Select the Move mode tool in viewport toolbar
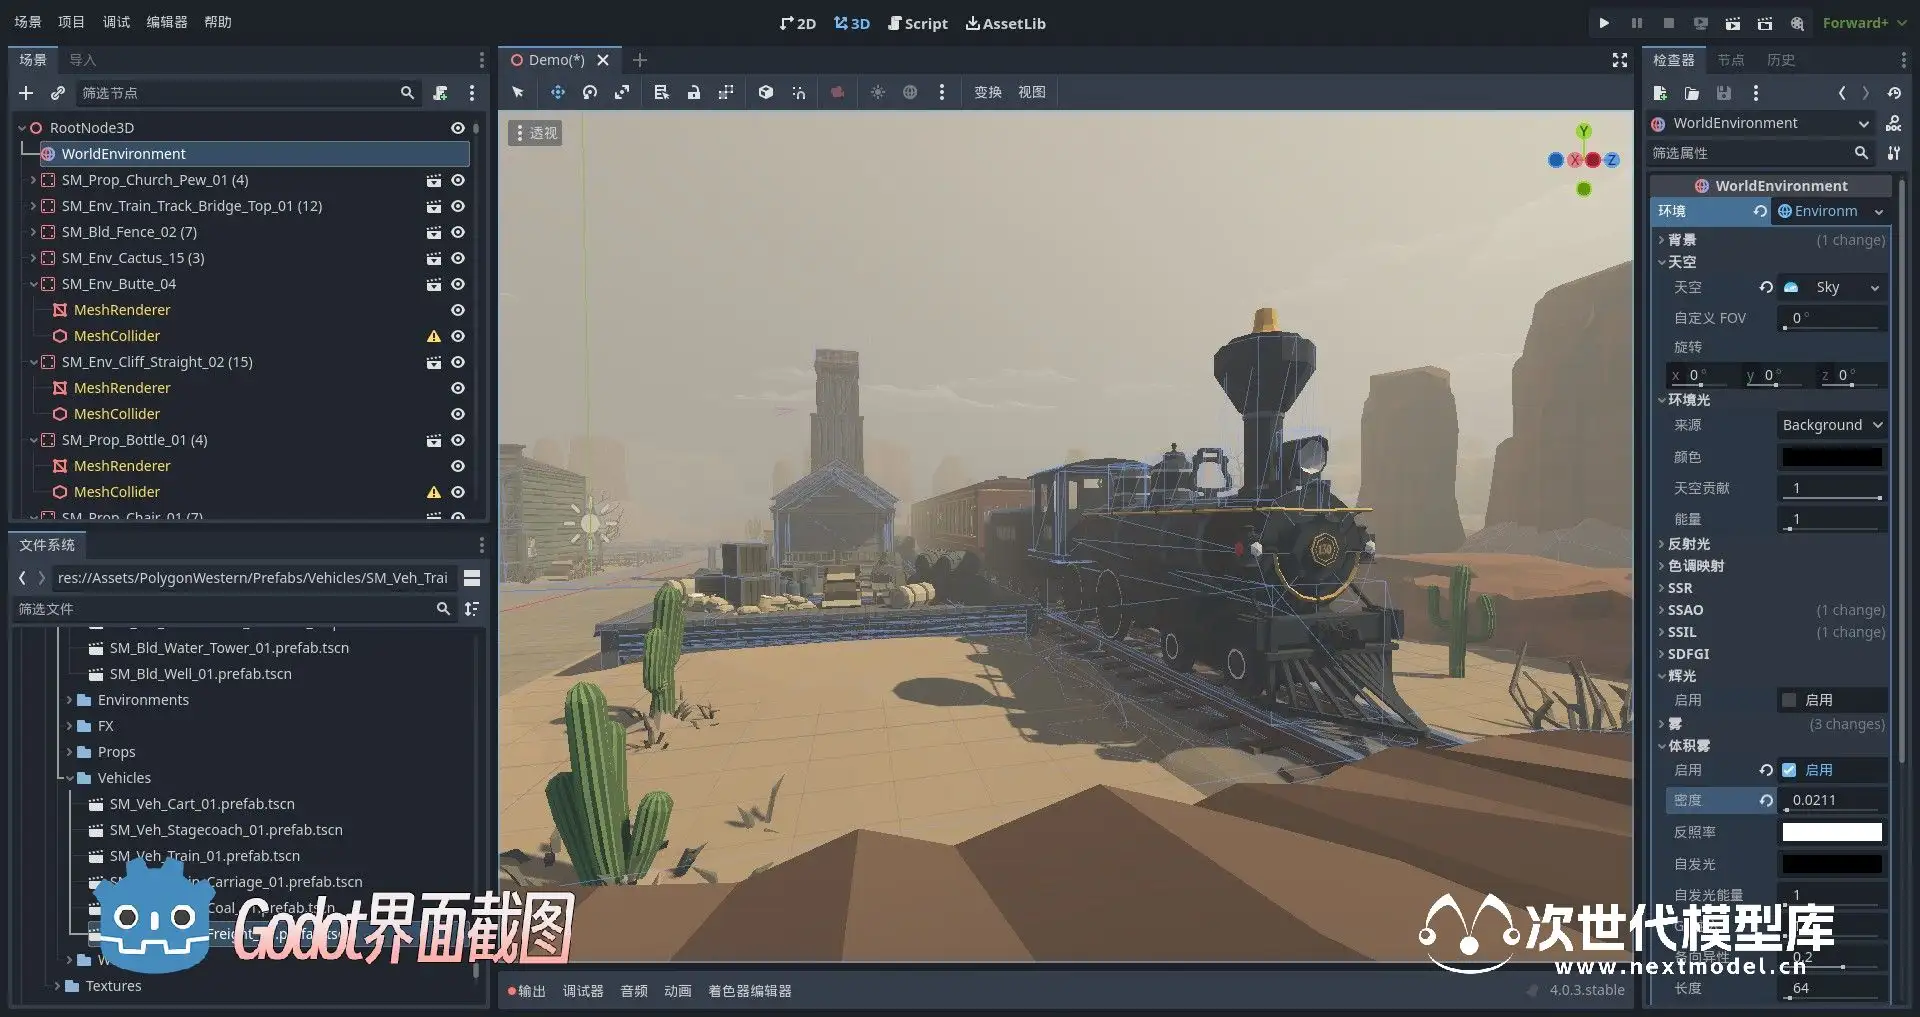The height and width of the screenshot is (1017, 1920). click(557, 92)
